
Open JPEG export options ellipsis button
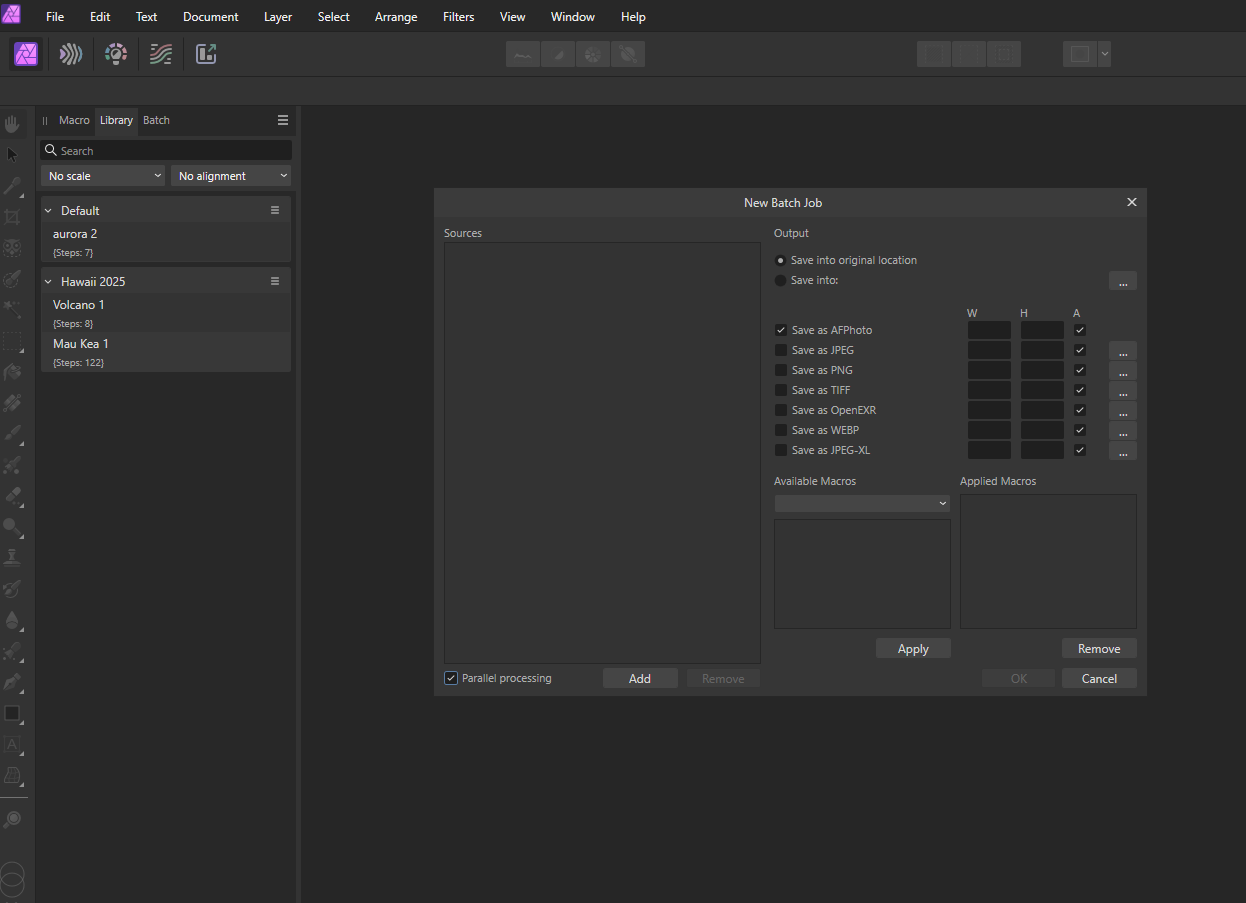1122,351
